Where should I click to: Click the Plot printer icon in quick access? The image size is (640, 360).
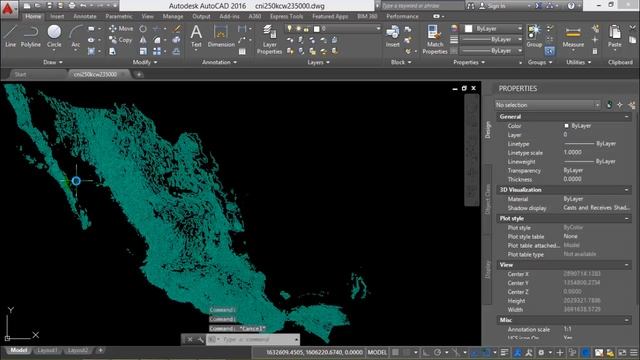point(72,6)
